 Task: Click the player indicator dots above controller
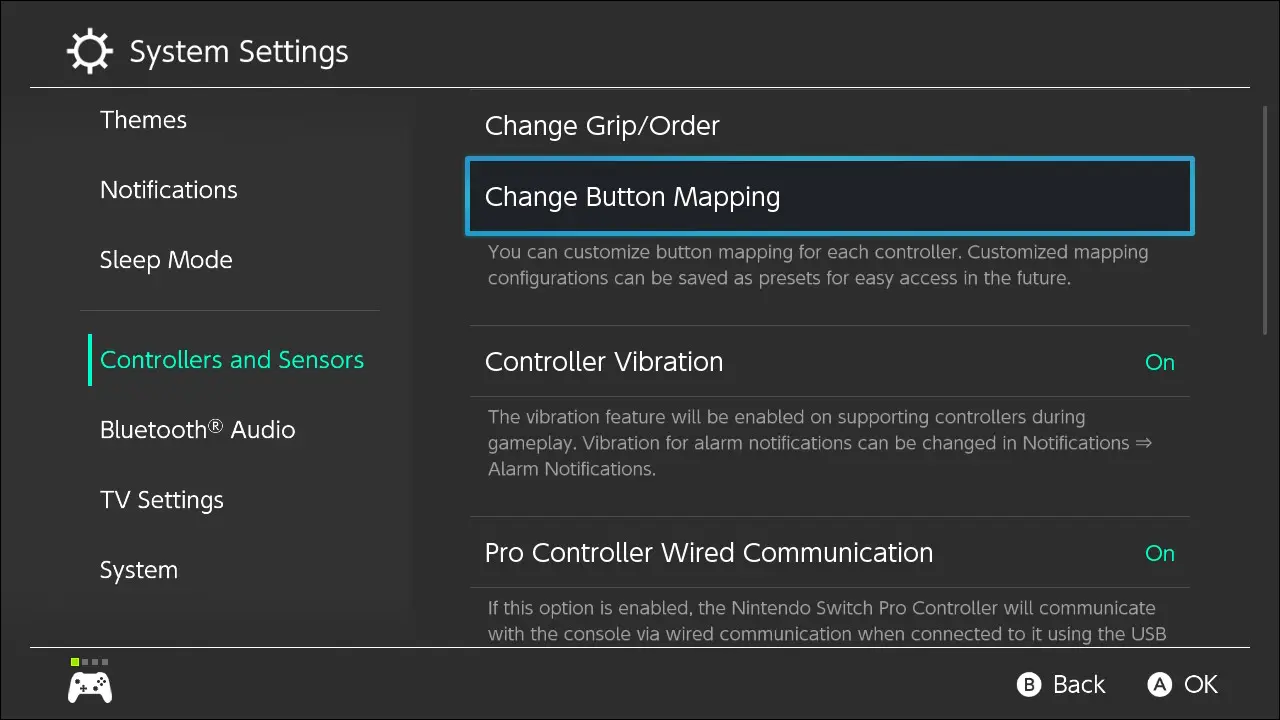tap(90, 662)
